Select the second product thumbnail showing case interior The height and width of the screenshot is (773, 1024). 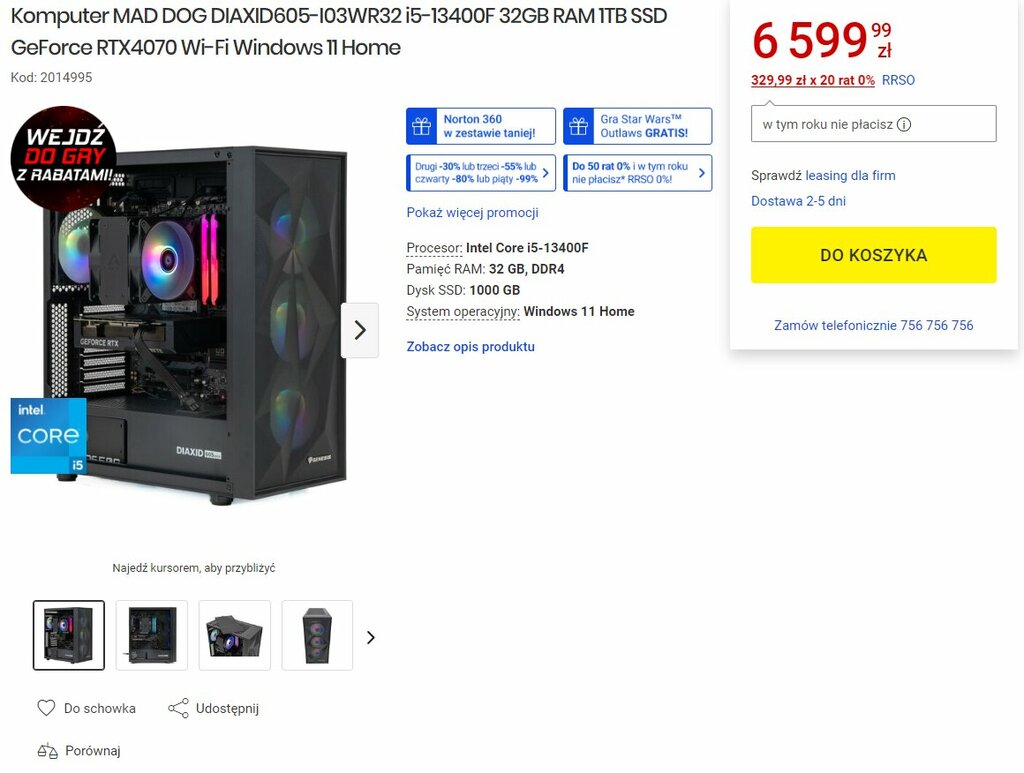(152, 635)
